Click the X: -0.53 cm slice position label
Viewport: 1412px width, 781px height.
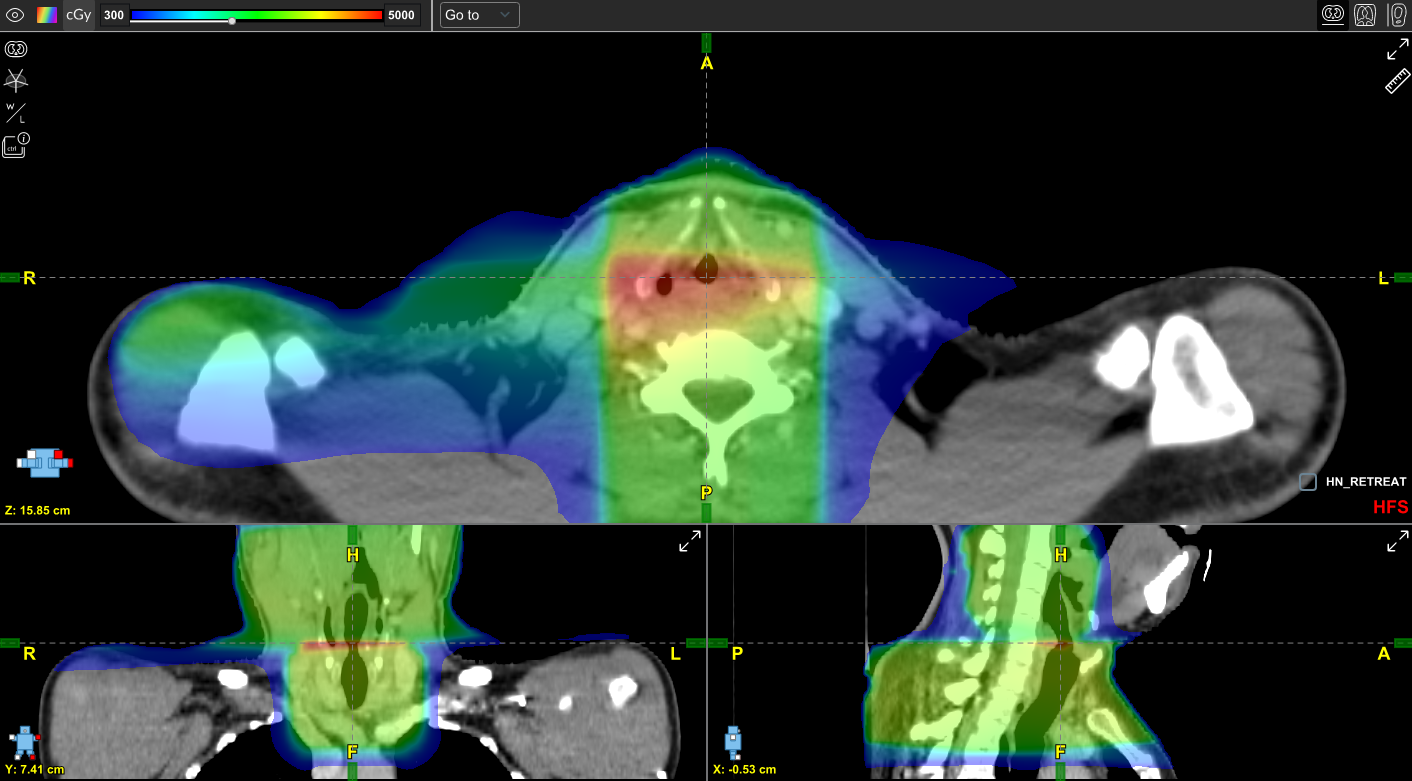(x=745, y=770)
